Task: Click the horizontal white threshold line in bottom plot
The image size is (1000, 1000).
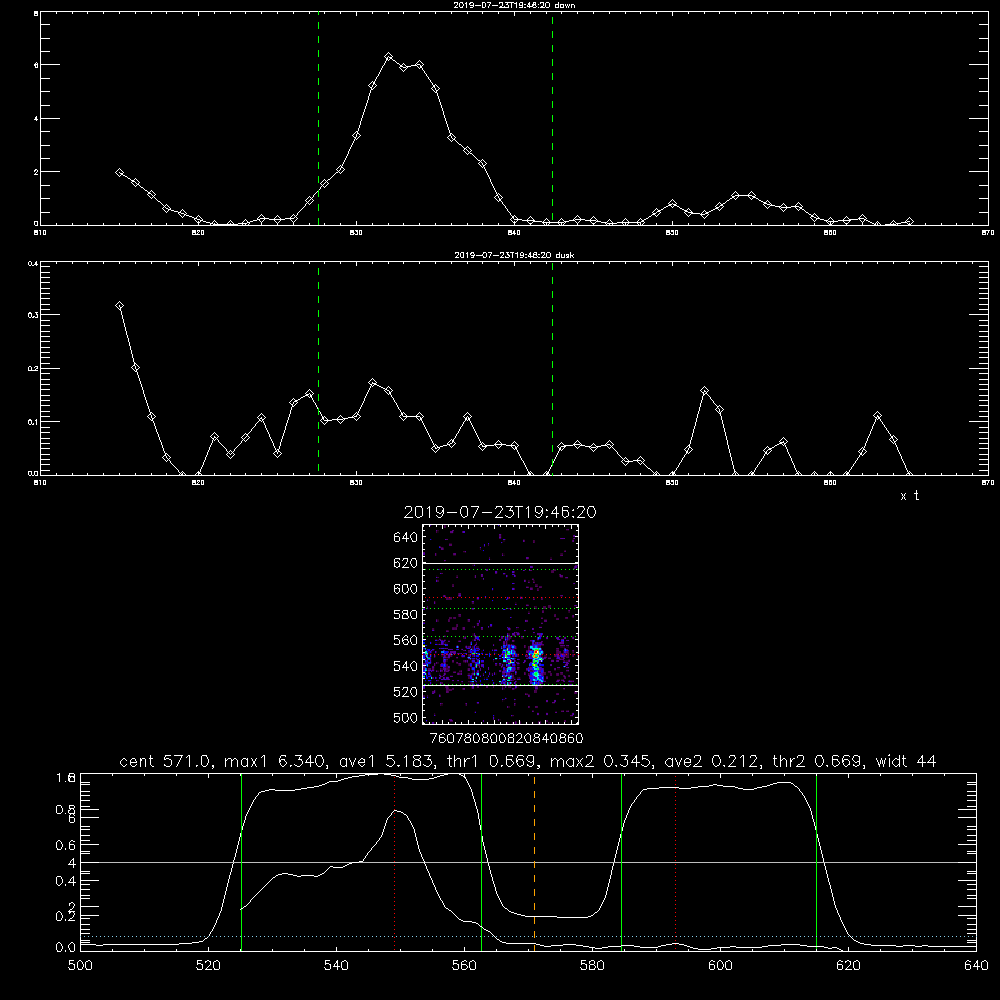Action: [528, 862]
